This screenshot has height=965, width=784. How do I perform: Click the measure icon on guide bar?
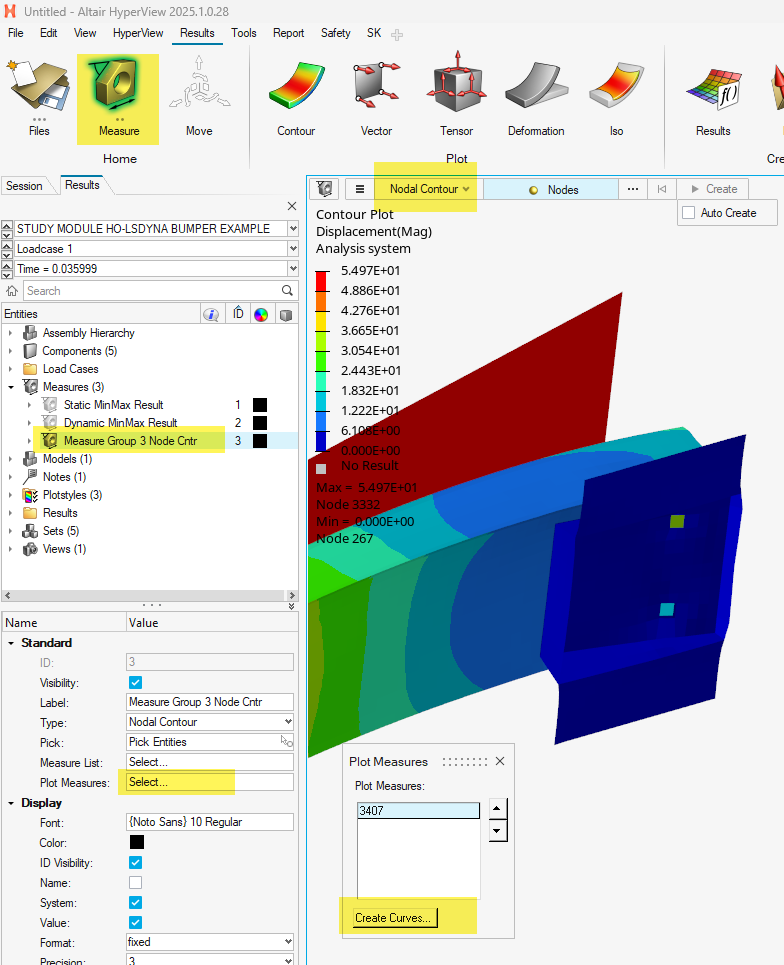tap(324, 189)
